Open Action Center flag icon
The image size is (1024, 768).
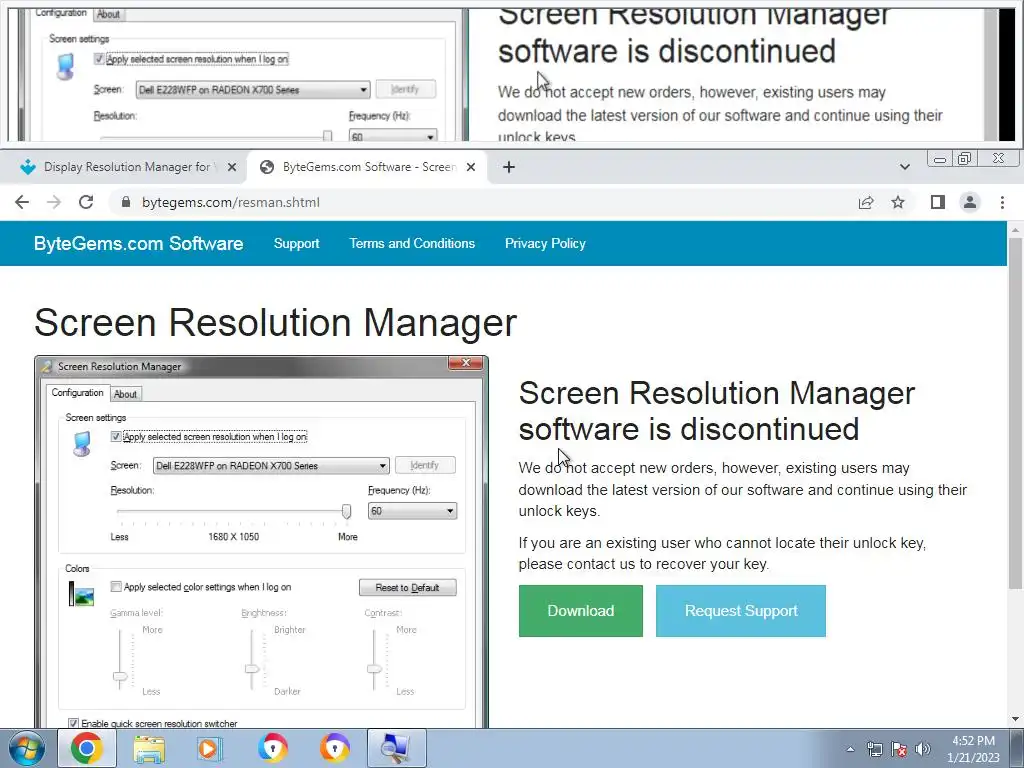pyautogui.click(x=899, y=749)
